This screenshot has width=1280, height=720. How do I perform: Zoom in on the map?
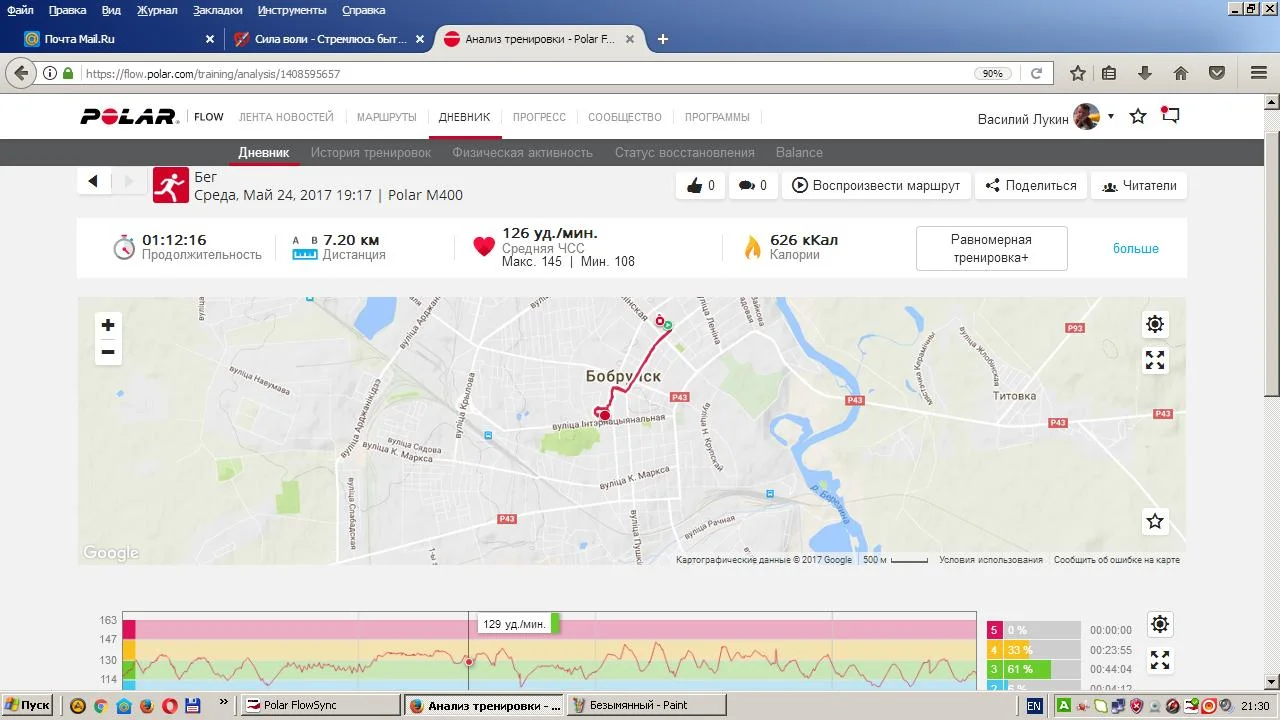coord(108,325)
